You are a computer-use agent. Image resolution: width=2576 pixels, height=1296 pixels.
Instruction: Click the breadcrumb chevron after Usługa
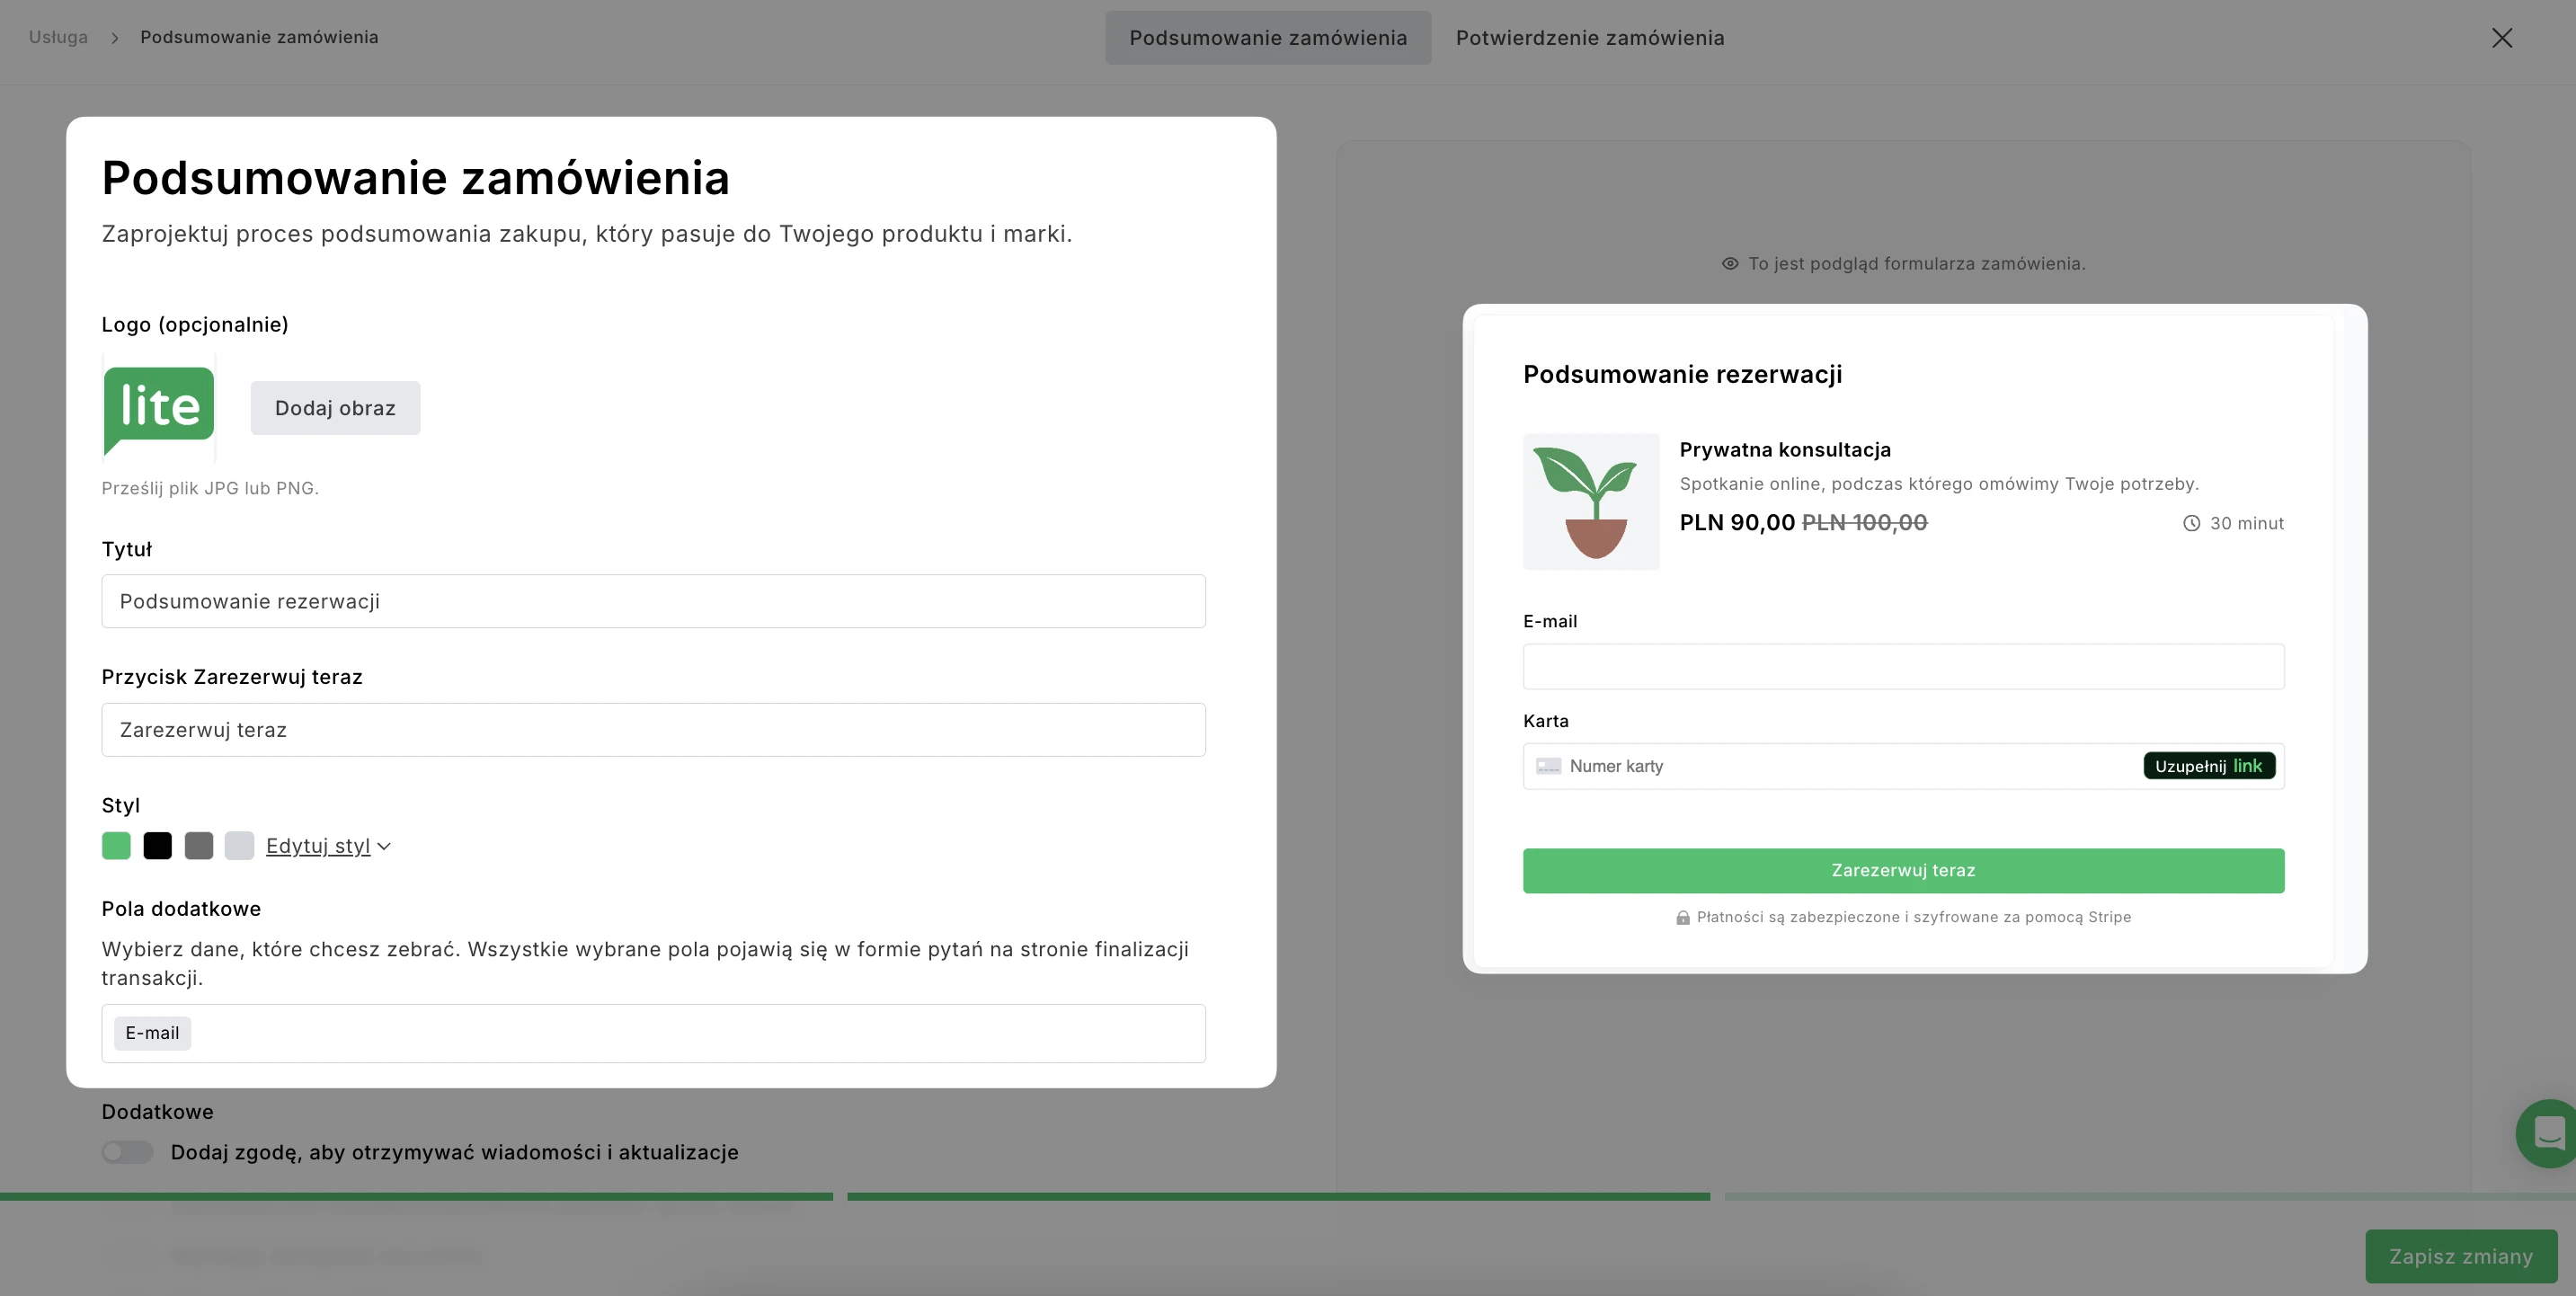[115, 38]
